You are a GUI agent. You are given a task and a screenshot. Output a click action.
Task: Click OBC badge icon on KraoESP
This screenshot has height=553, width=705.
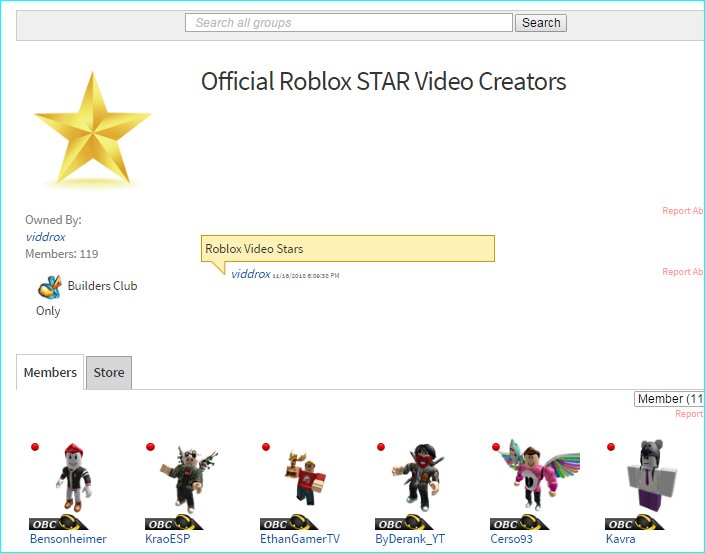pos(174,523)
